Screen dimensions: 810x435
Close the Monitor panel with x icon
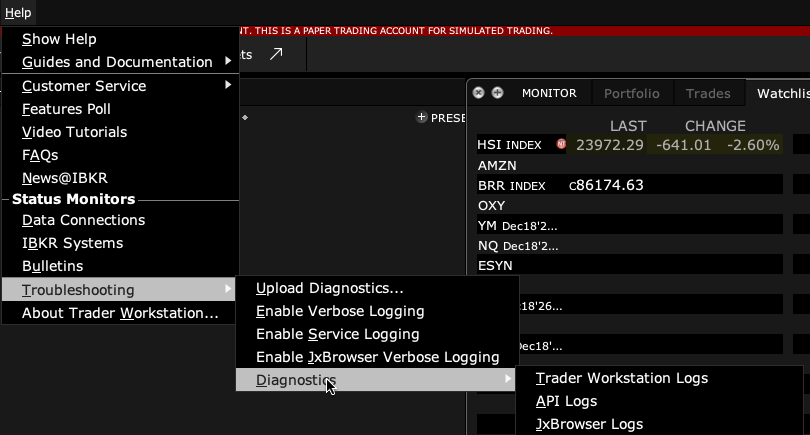[x=478, y=92]
